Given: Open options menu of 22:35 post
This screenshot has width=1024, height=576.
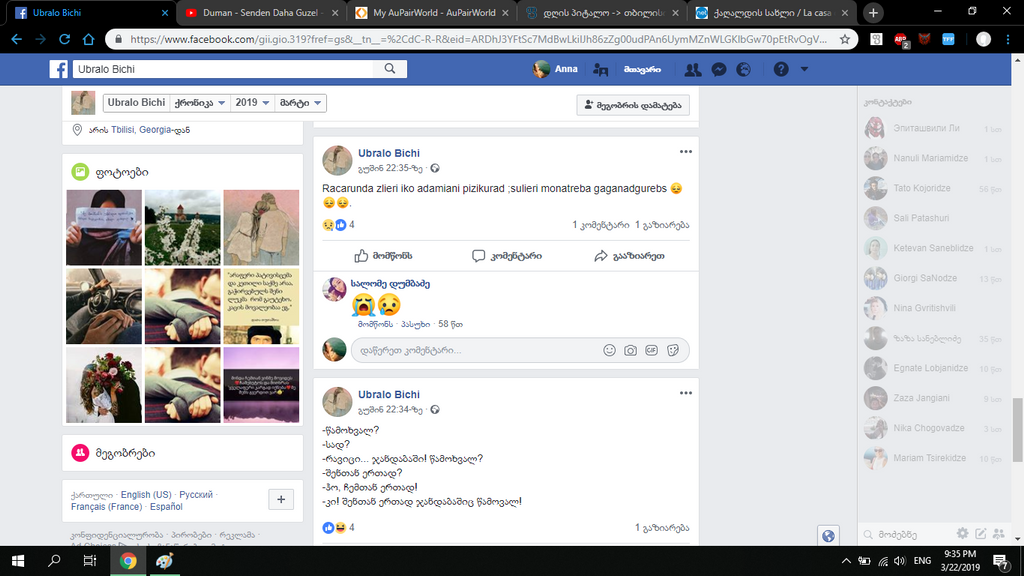Looking at the screenshot, I should coord(685,152).
